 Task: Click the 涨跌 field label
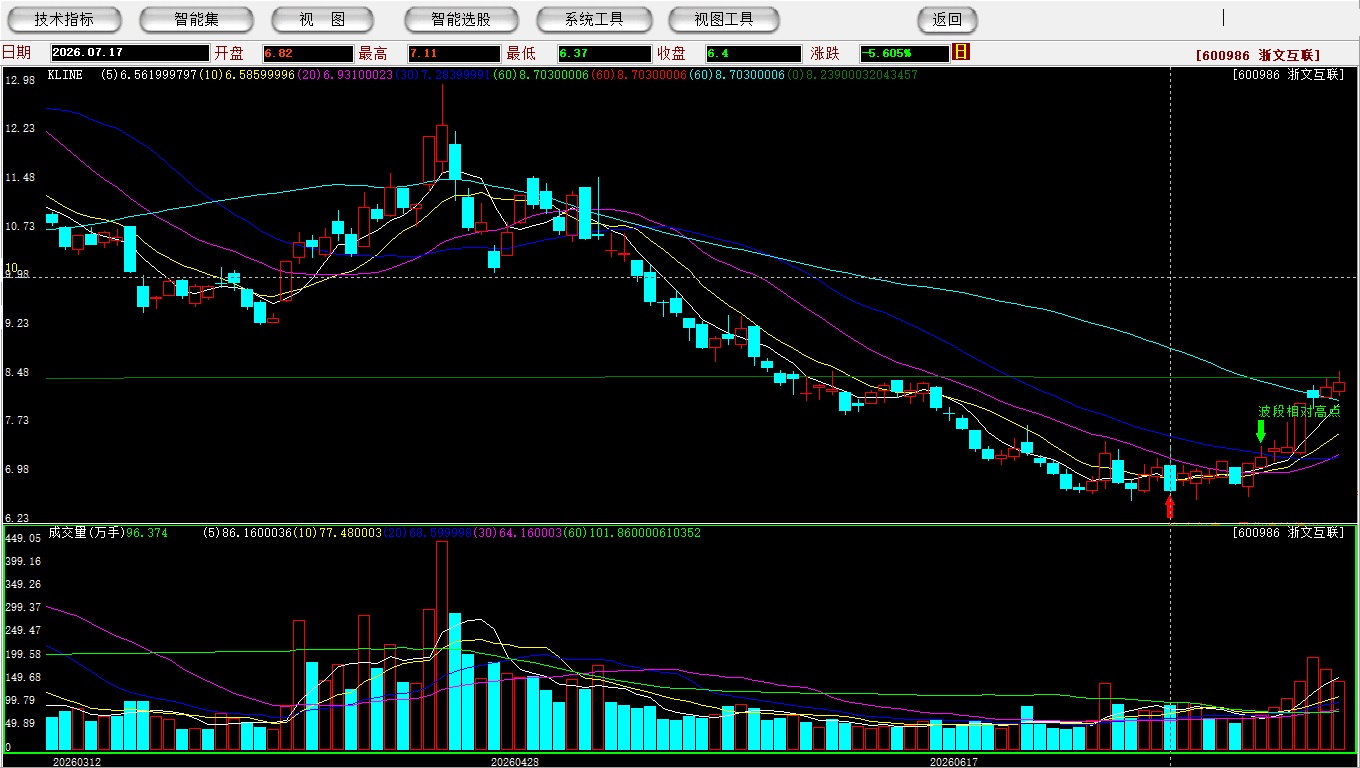click(825, 53)
